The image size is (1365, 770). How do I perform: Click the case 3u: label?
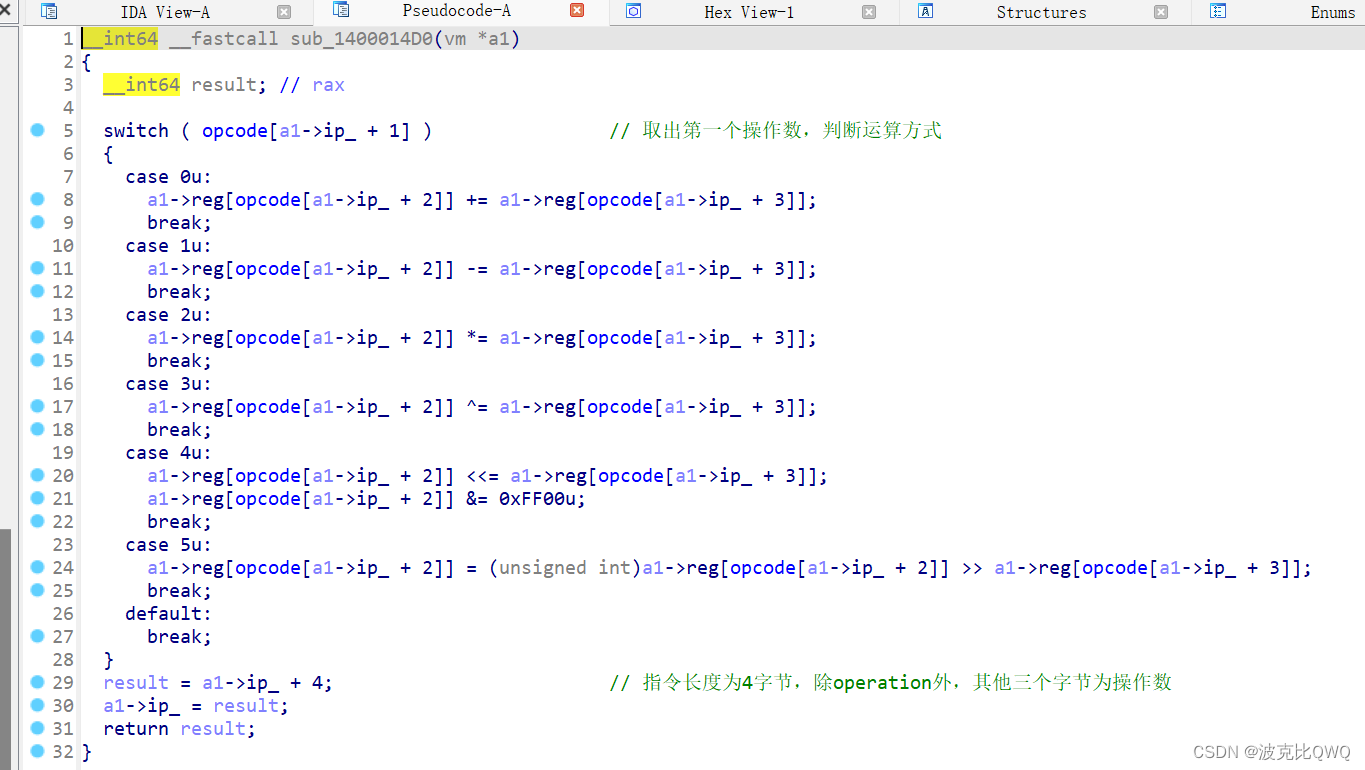click(169, 384)
